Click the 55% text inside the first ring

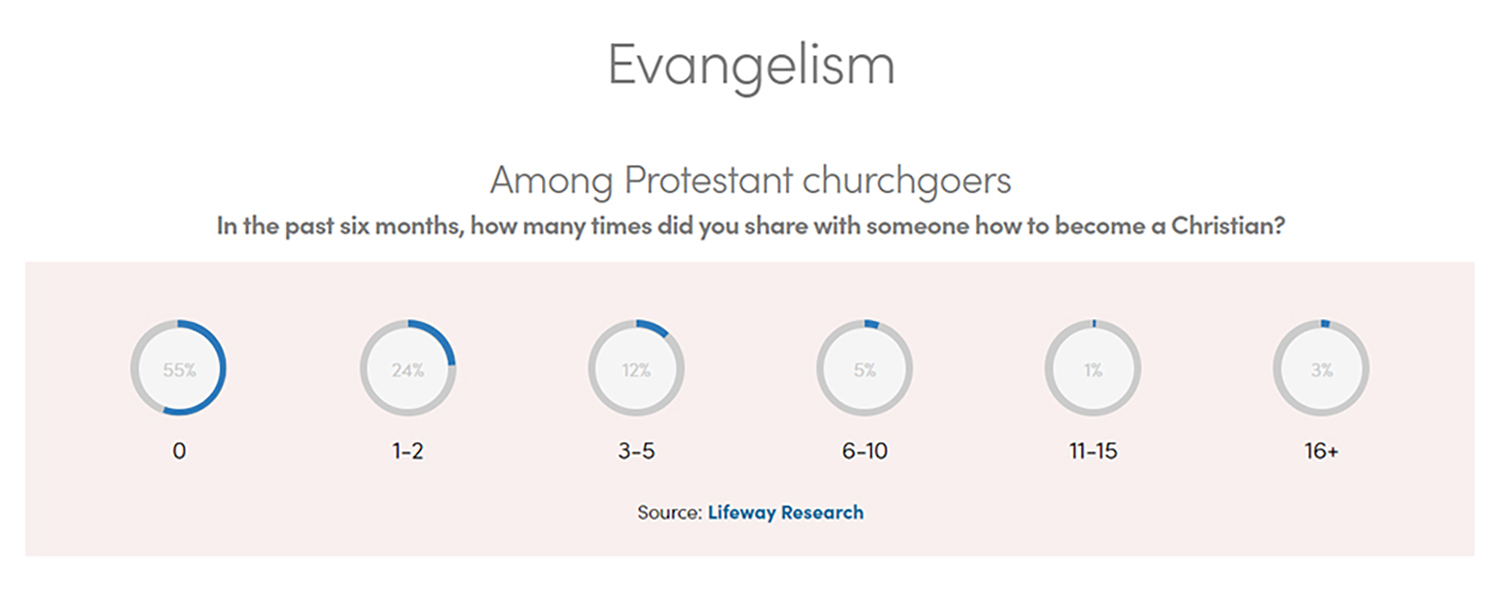[x=180, y=370]
